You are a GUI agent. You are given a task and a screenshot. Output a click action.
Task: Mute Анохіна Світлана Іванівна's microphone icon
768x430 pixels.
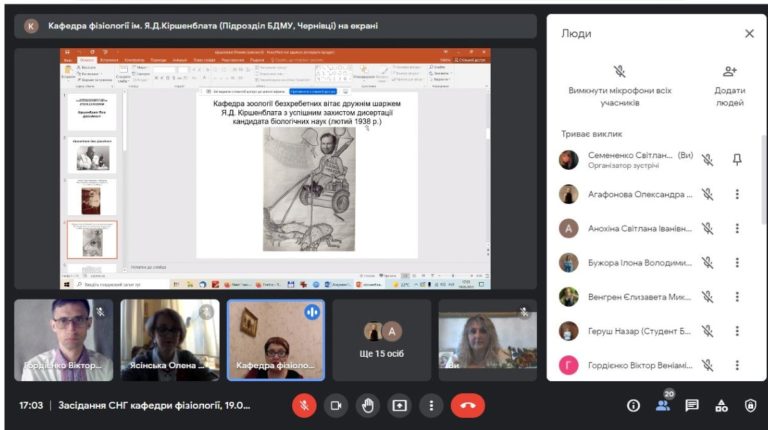707,228
